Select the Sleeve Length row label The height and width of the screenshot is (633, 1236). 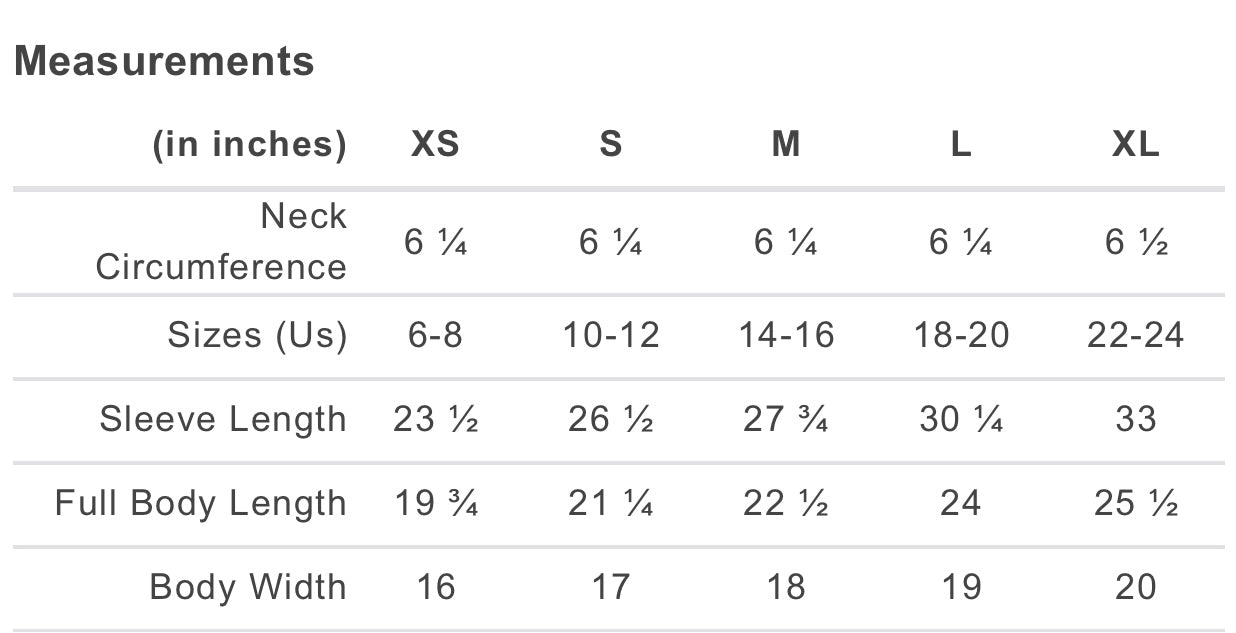tap(223, 419)
